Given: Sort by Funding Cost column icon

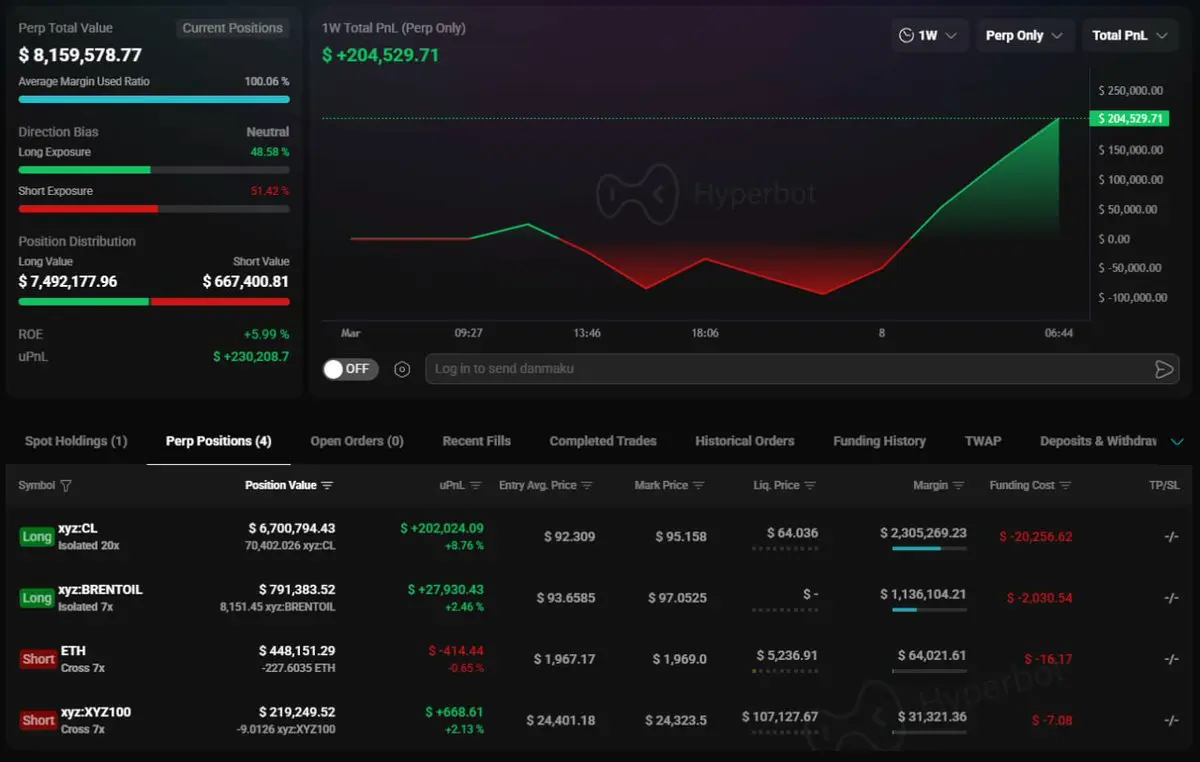Looking at the screenshot, I should pos(1065,486).
